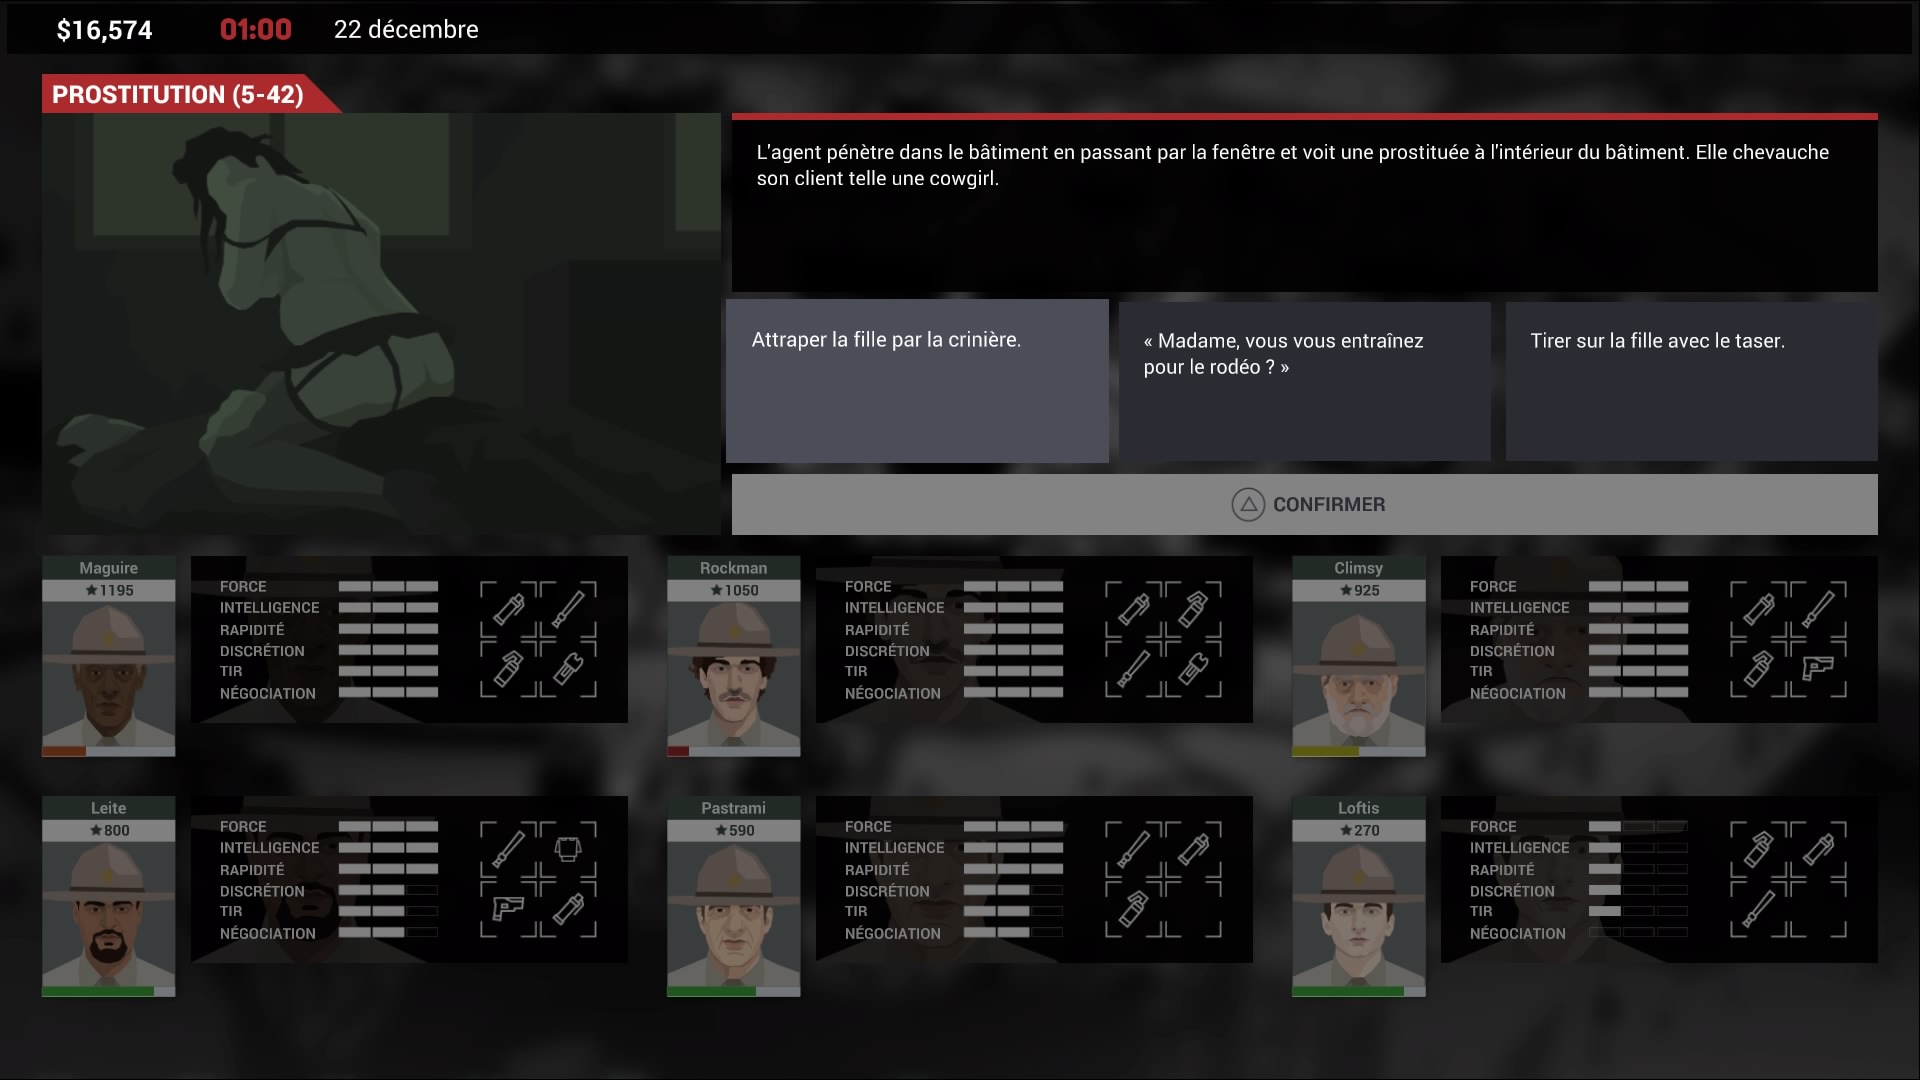Click Pastrami's TIR stat bar

[1013, 911]
